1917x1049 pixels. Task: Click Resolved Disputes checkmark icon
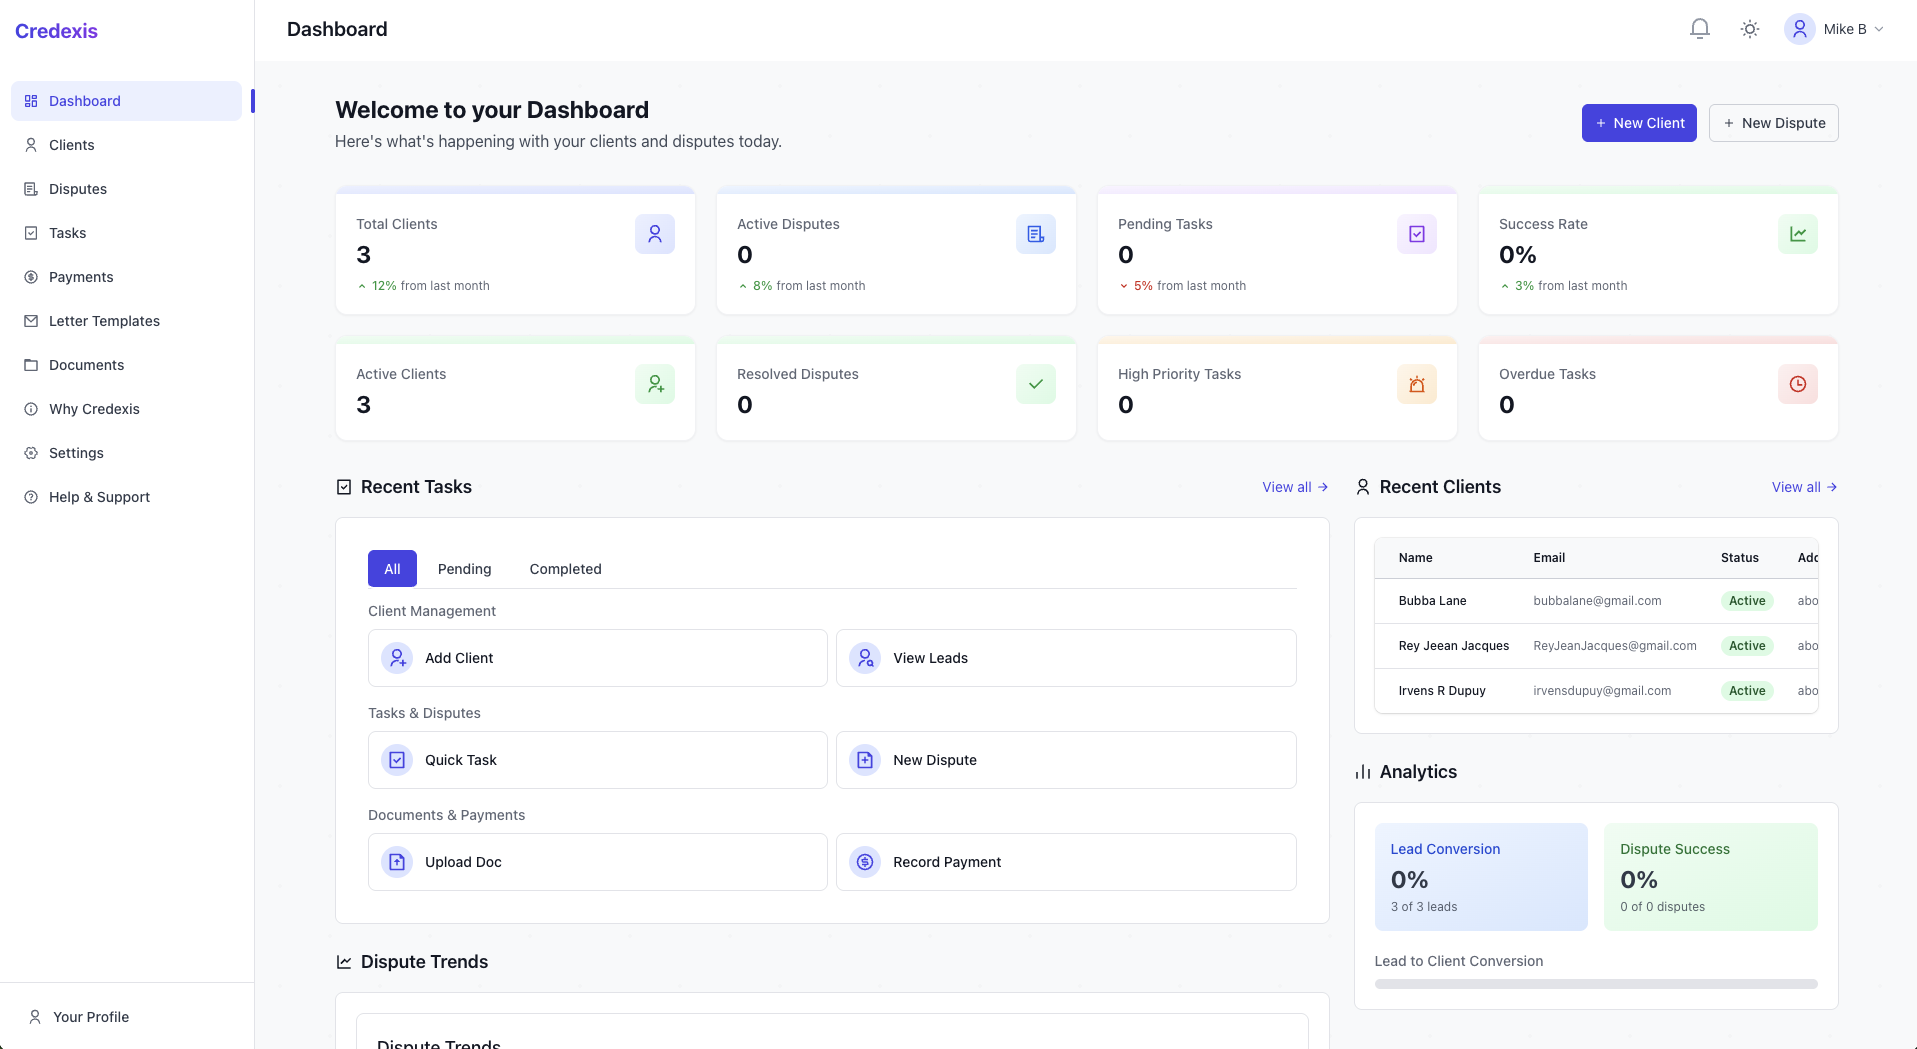point(1036,384)
